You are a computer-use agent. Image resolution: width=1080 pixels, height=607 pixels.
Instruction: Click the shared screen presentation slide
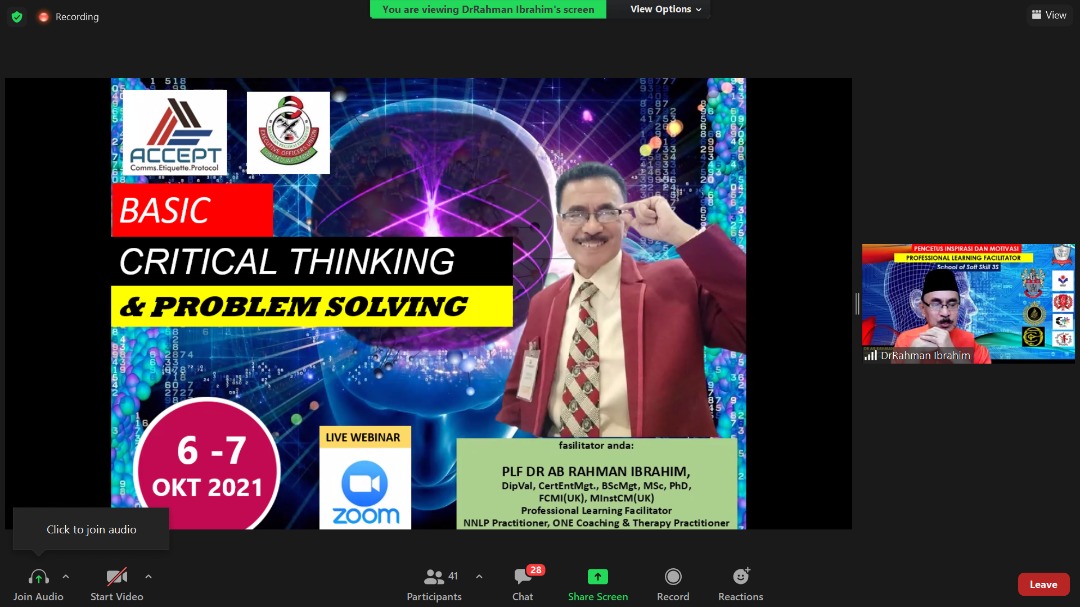pyautogui.click(x=428, y=303)
